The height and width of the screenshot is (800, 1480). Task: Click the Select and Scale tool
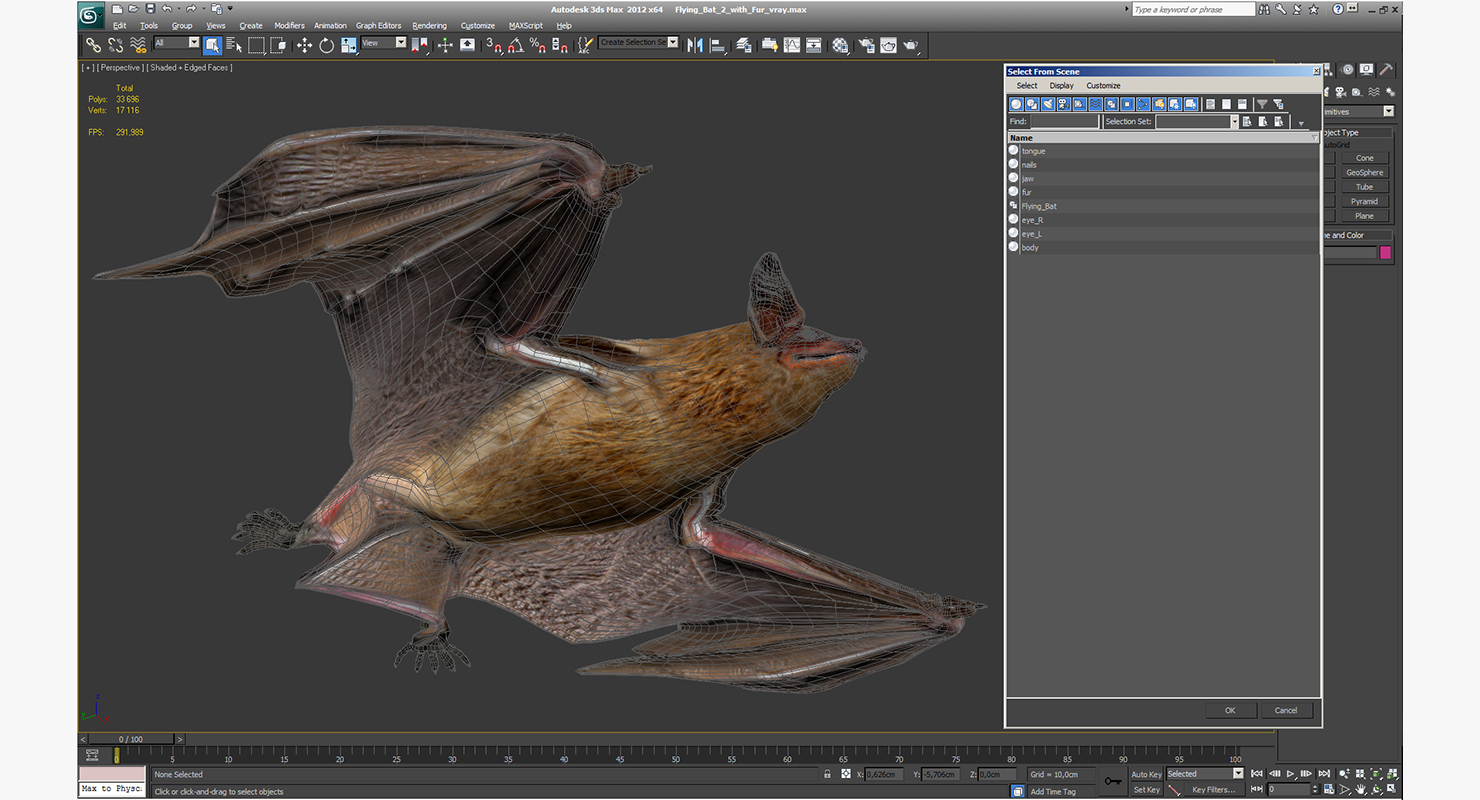pyautogui.click(x=348, y=45)
